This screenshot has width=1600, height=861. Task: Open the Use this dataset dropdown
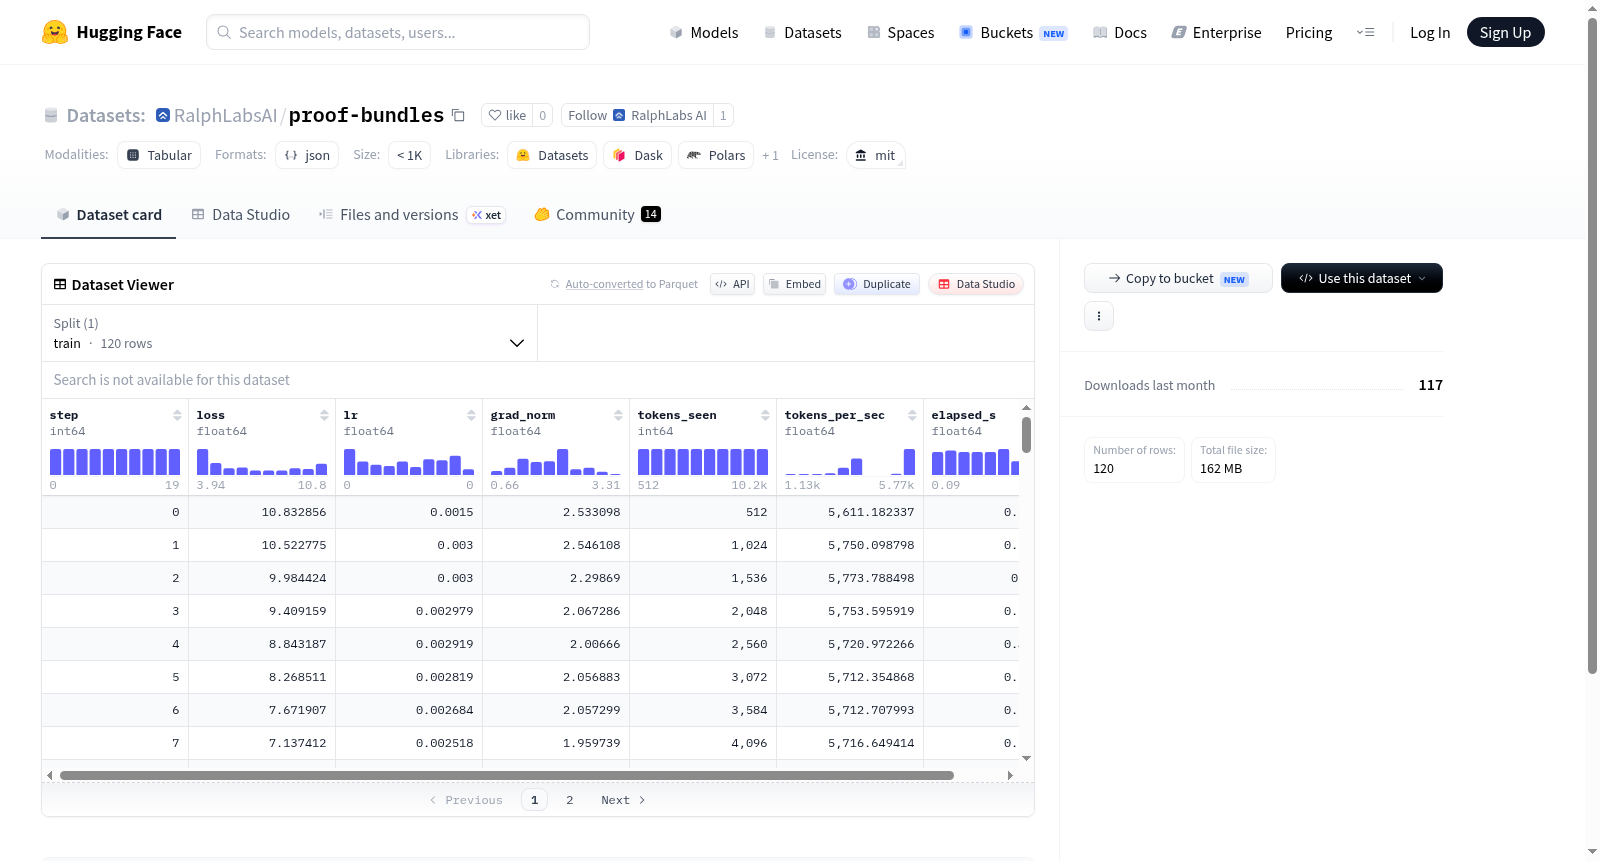click(x=1362, y=278)
